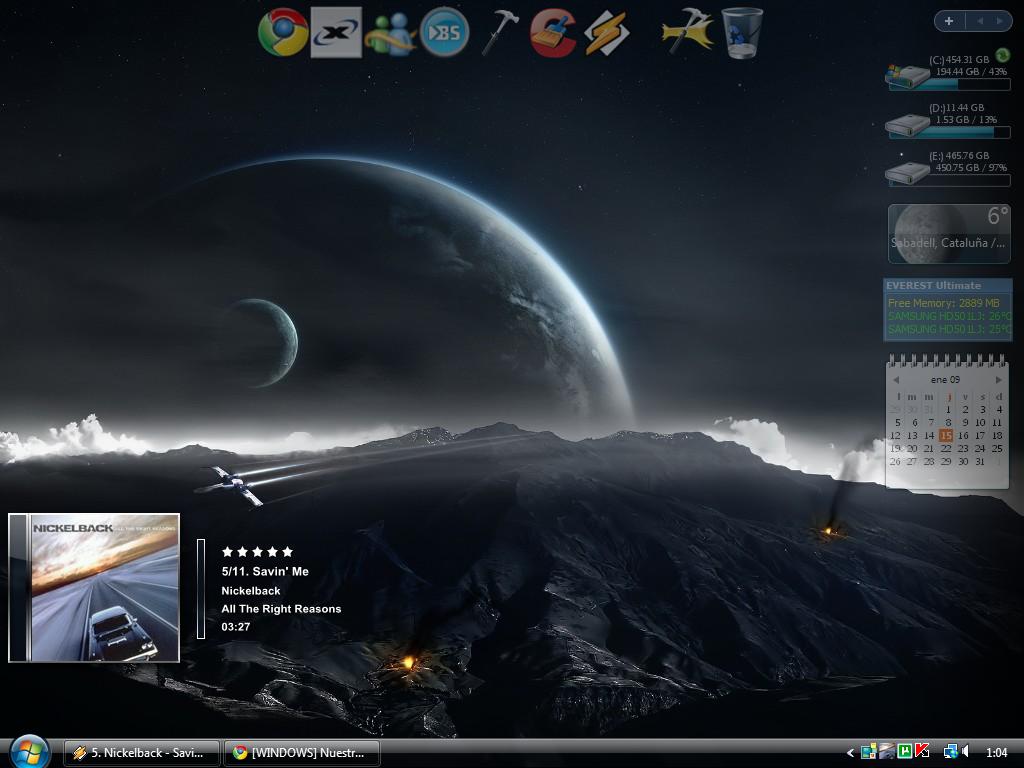The height and width of the screenshot is (768, 1024).
Task: Click the five-star song rating
Action: [257, 551]
